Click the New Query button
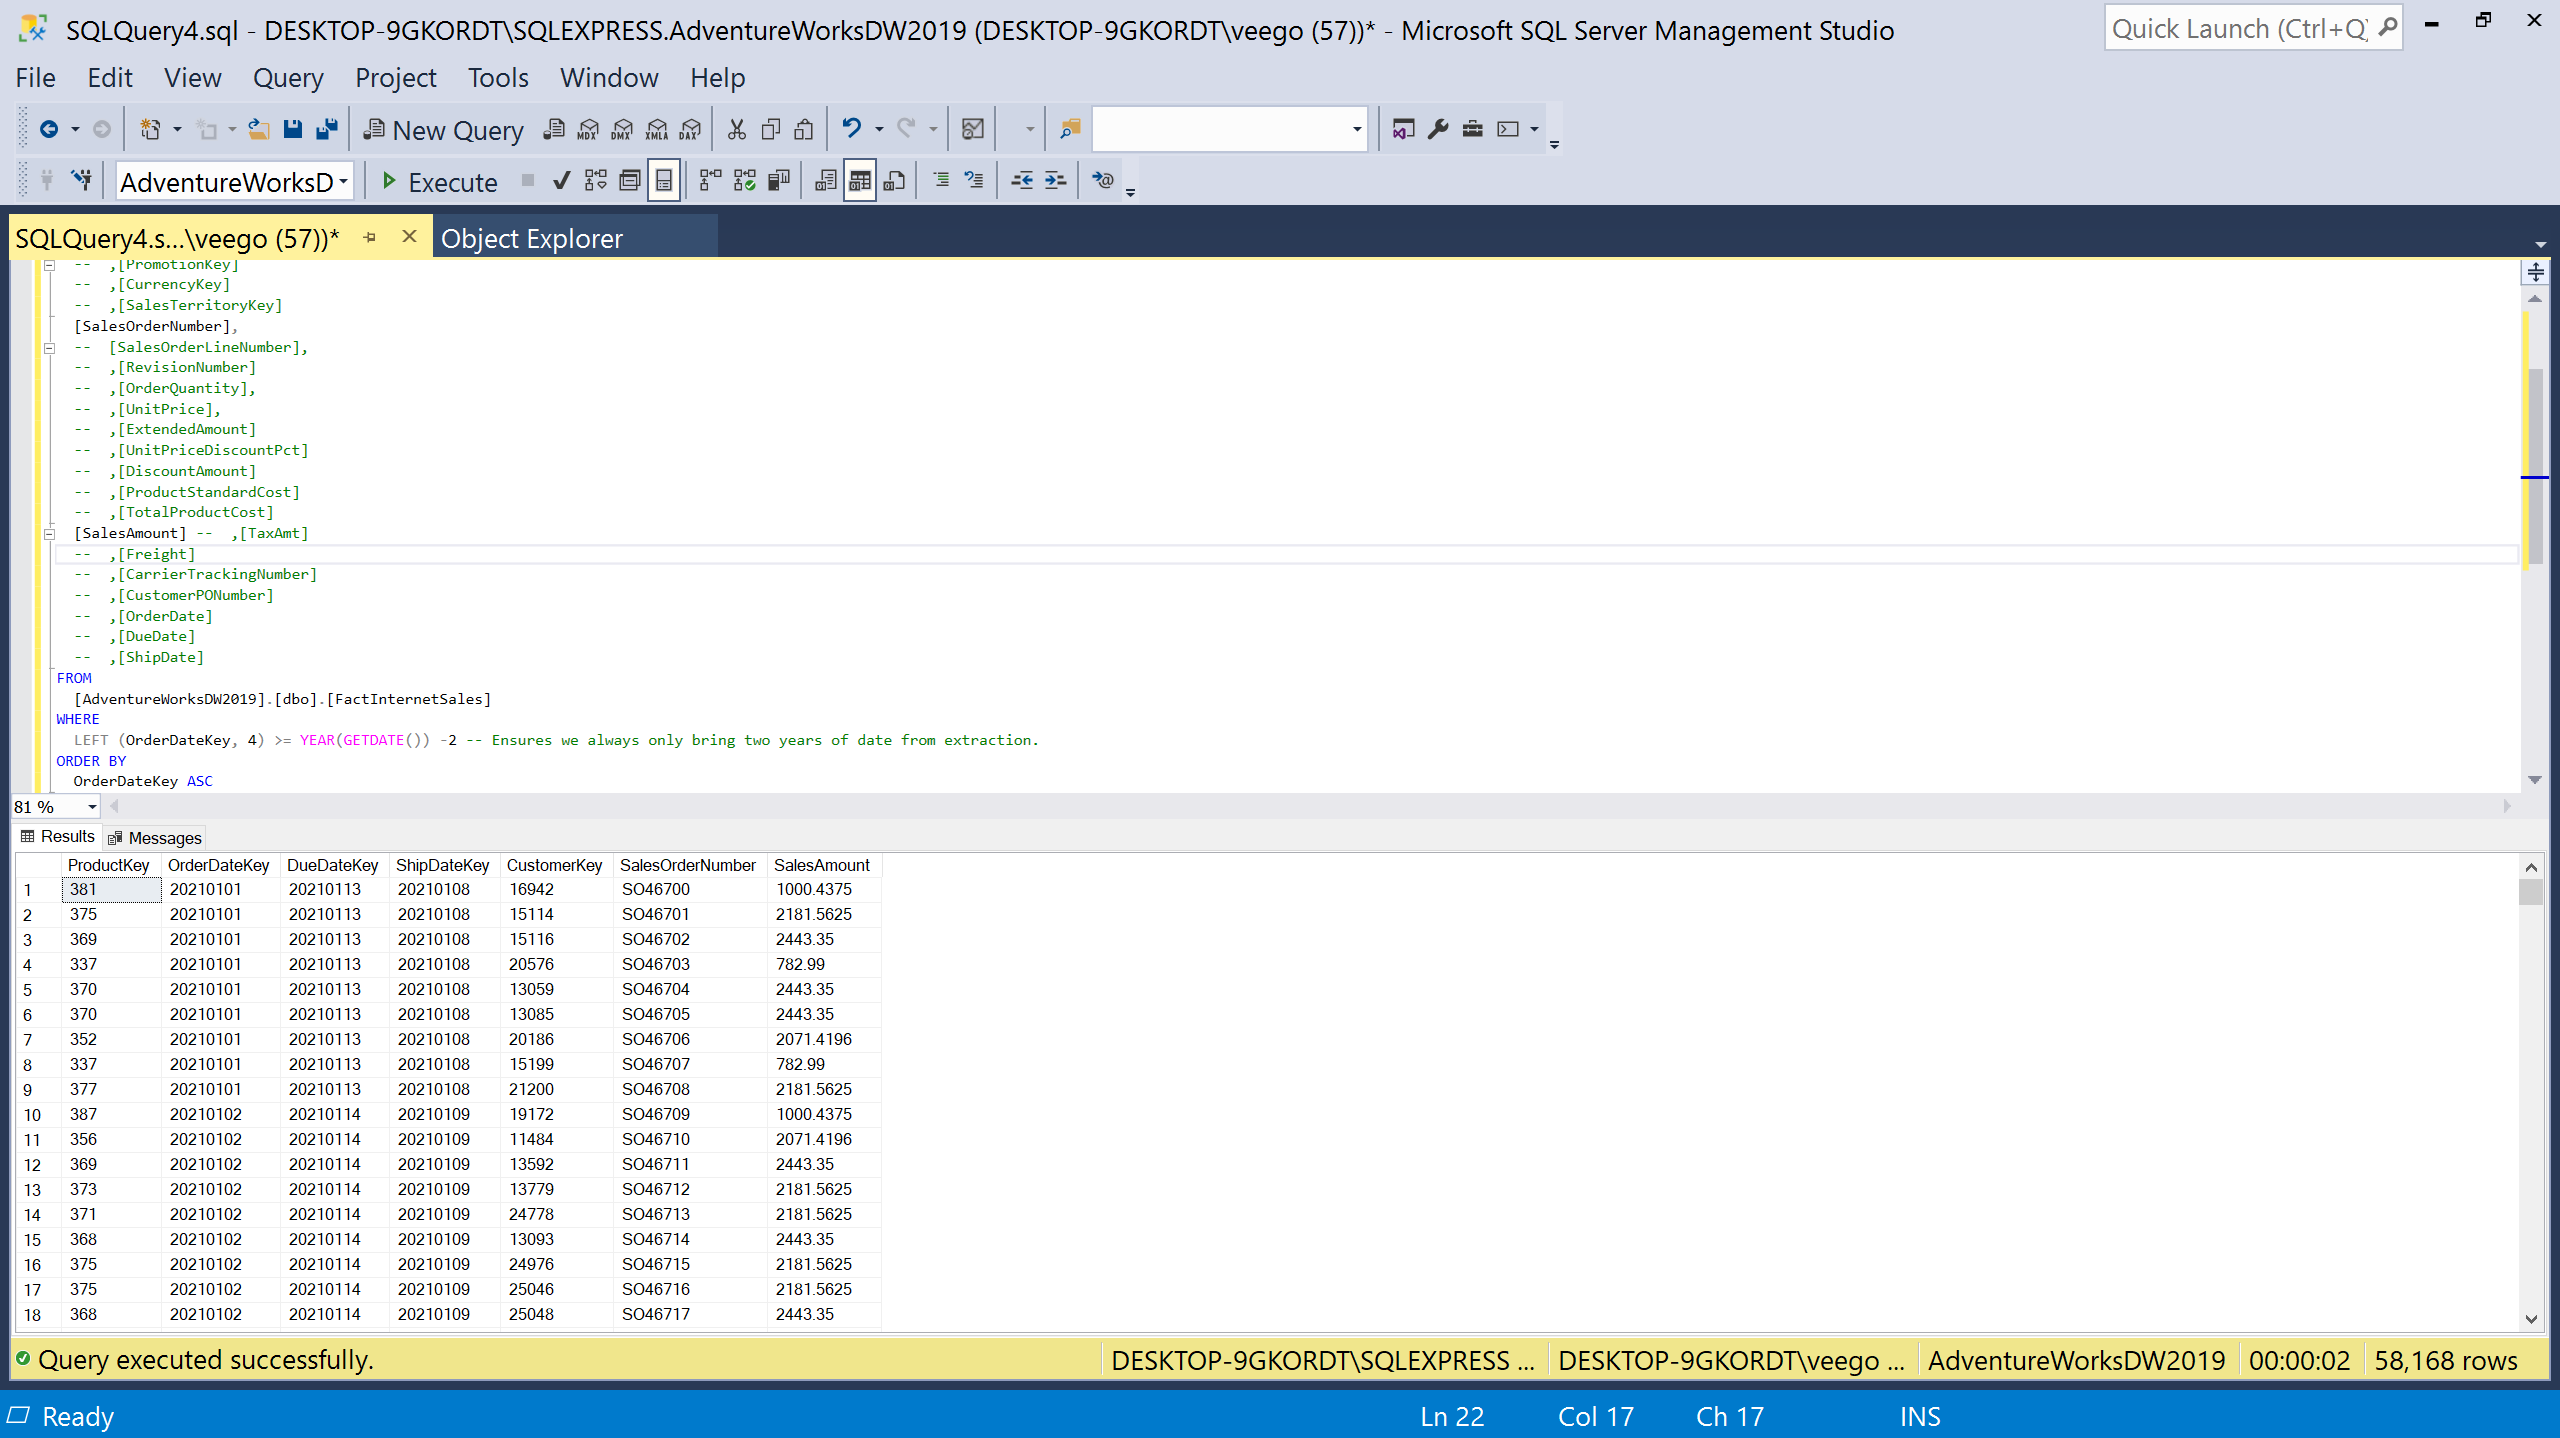 pyautogui.click(x=443, y=130)
